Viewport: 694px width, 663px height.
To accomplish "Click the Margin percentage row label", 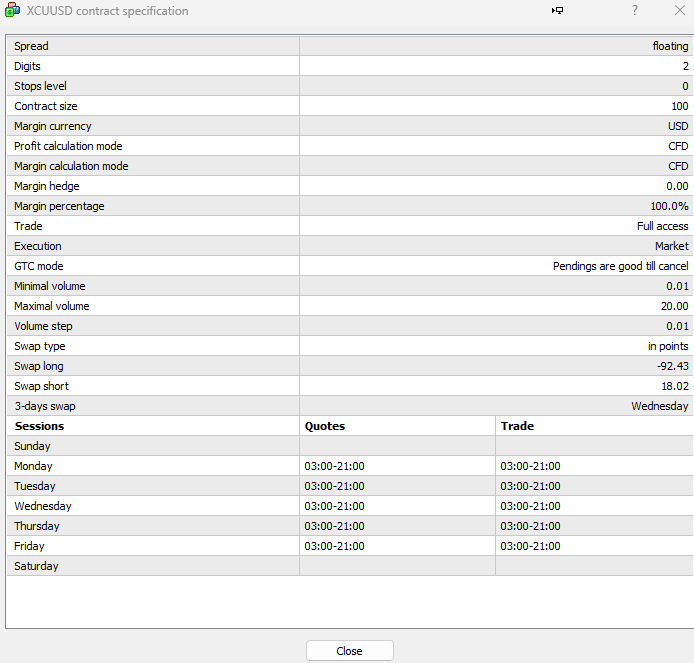I will (x=59, y=206).
